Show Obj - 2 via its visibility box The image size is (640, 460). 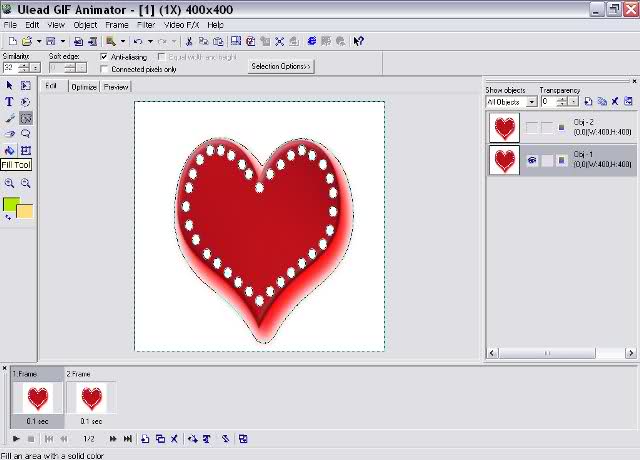532,128
